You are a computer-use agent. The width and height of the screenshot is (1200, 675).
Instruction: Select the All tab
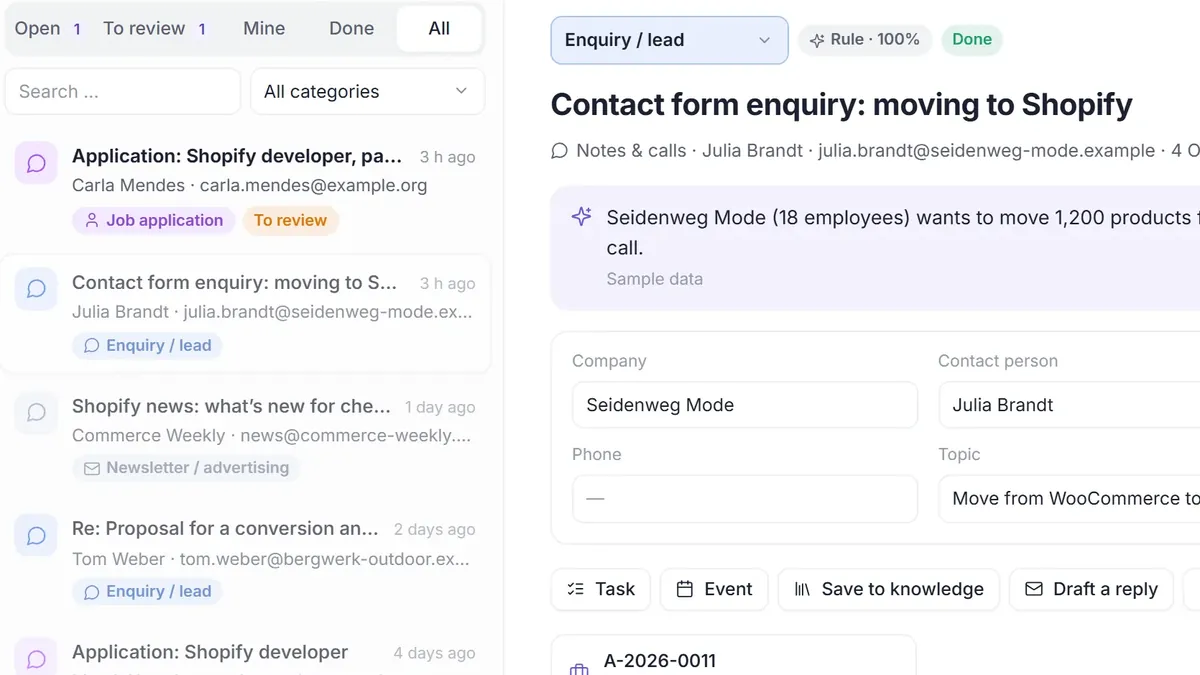coord(439,28)
